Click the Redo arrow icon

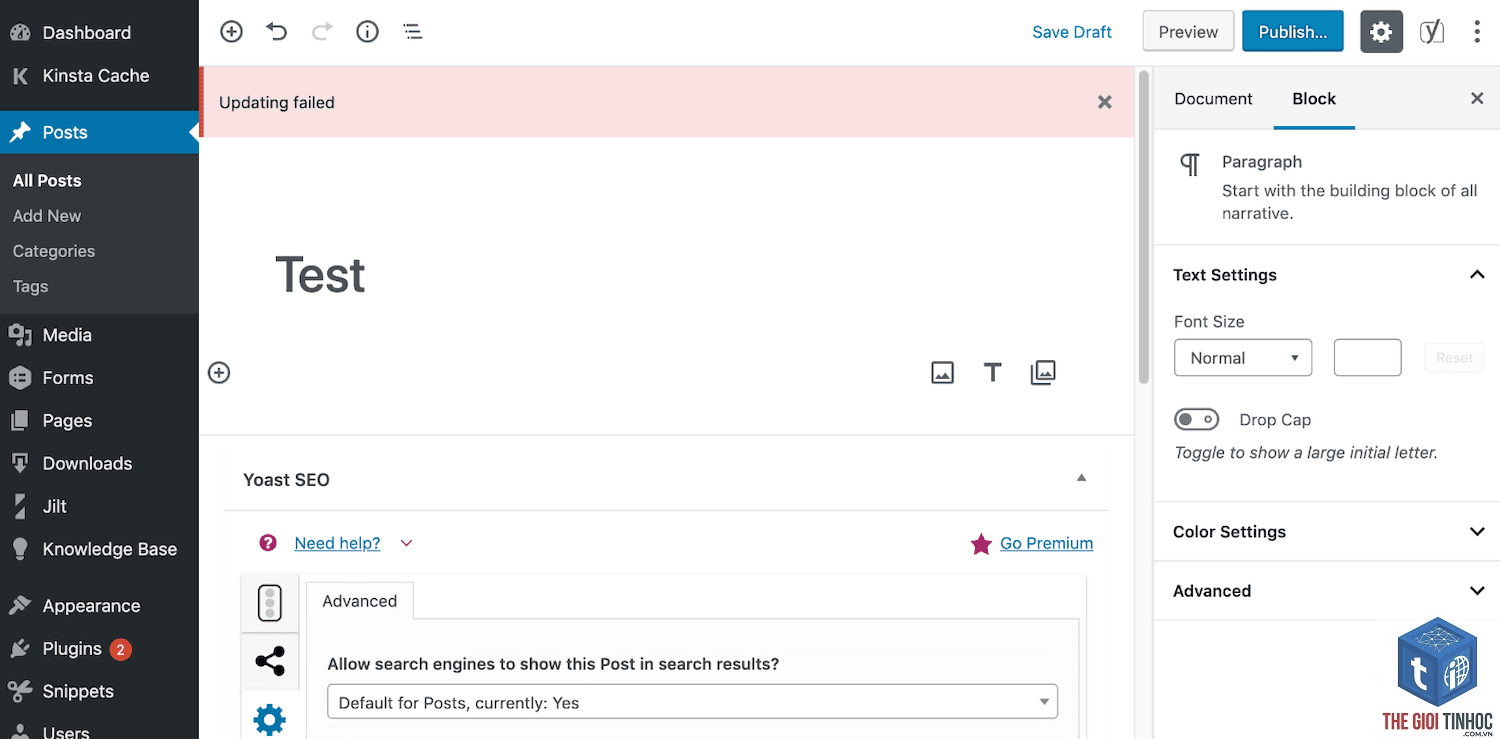pyautogui.click(x=322, y=32)
